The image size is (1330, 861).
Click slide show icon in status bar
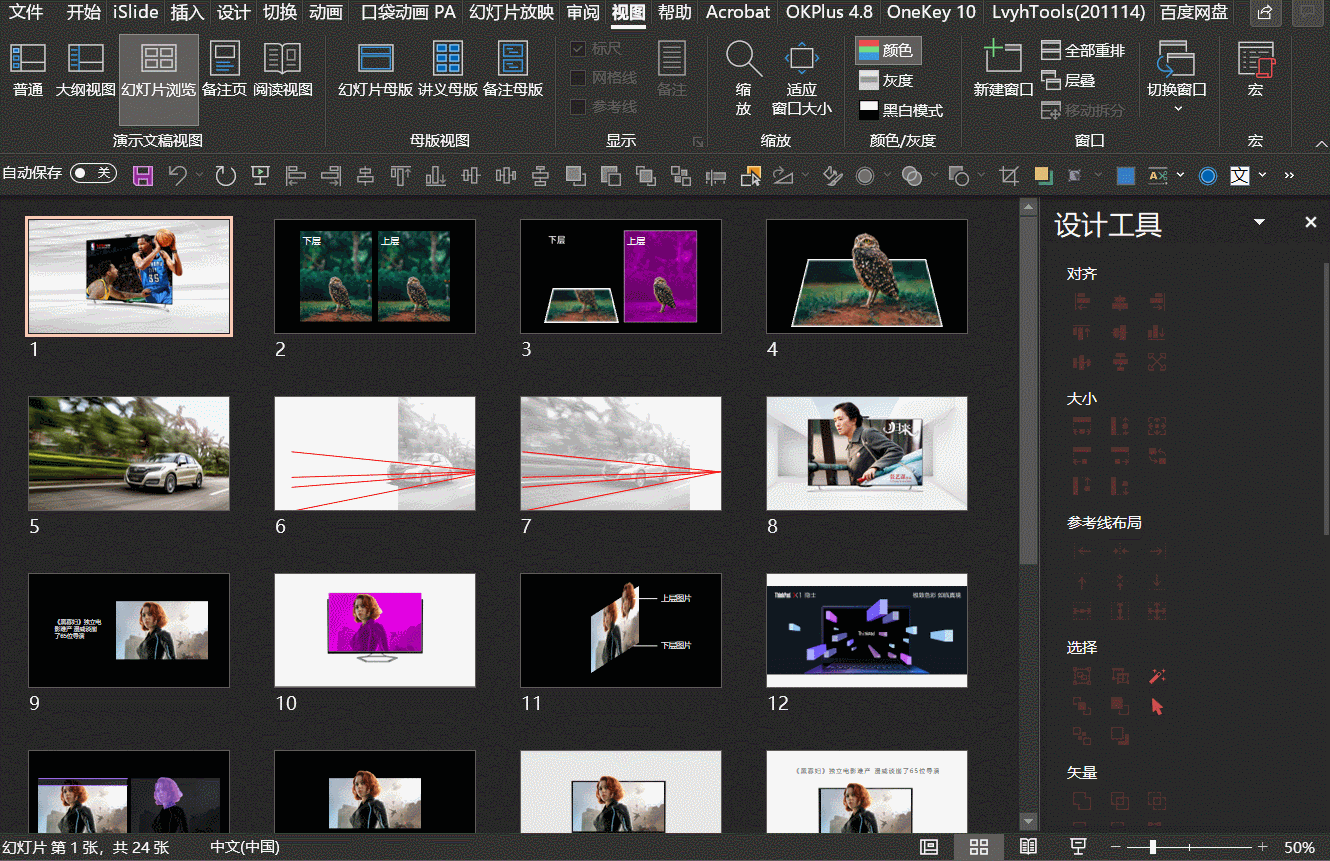tap(1078, 847)
